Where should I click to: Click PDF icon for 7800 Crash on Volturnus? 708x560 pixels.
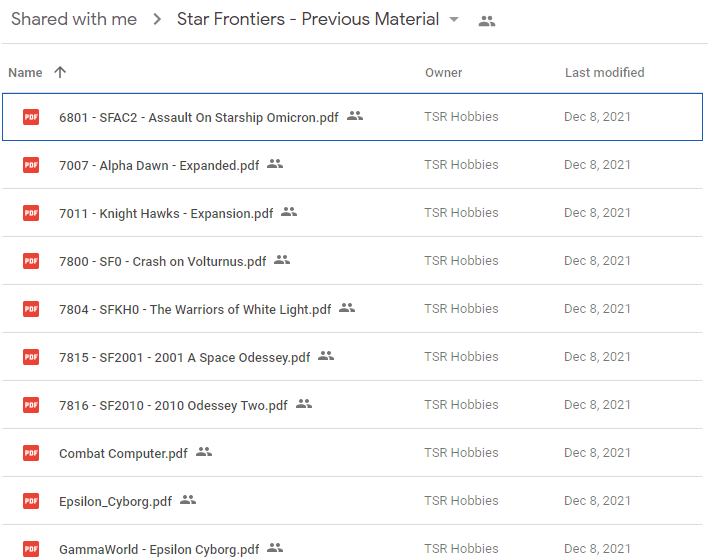(31, 261)
